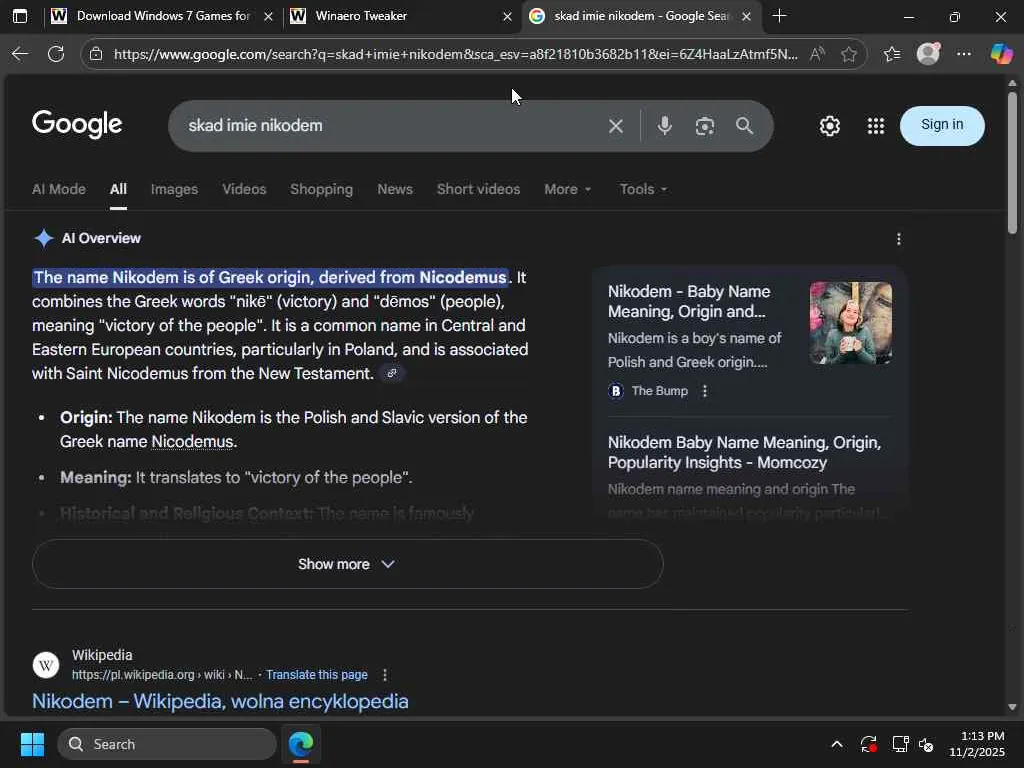Click the page vertical scrollbar thumb
The height and width of the screenshot is (768, 1024).
coord(1012,163)
